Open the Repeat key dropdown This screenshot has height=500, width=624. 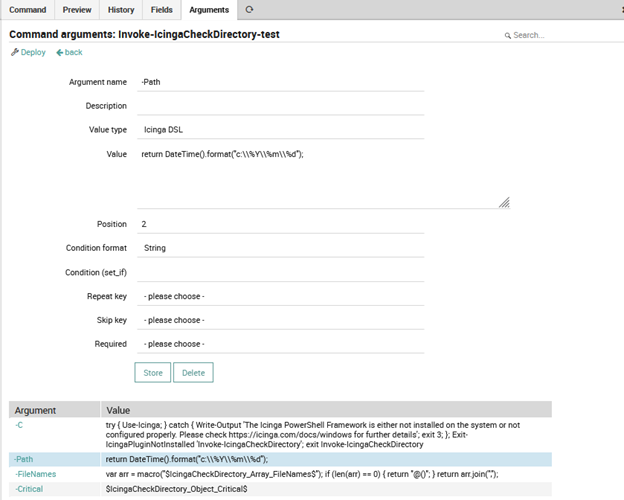(281, 297)
